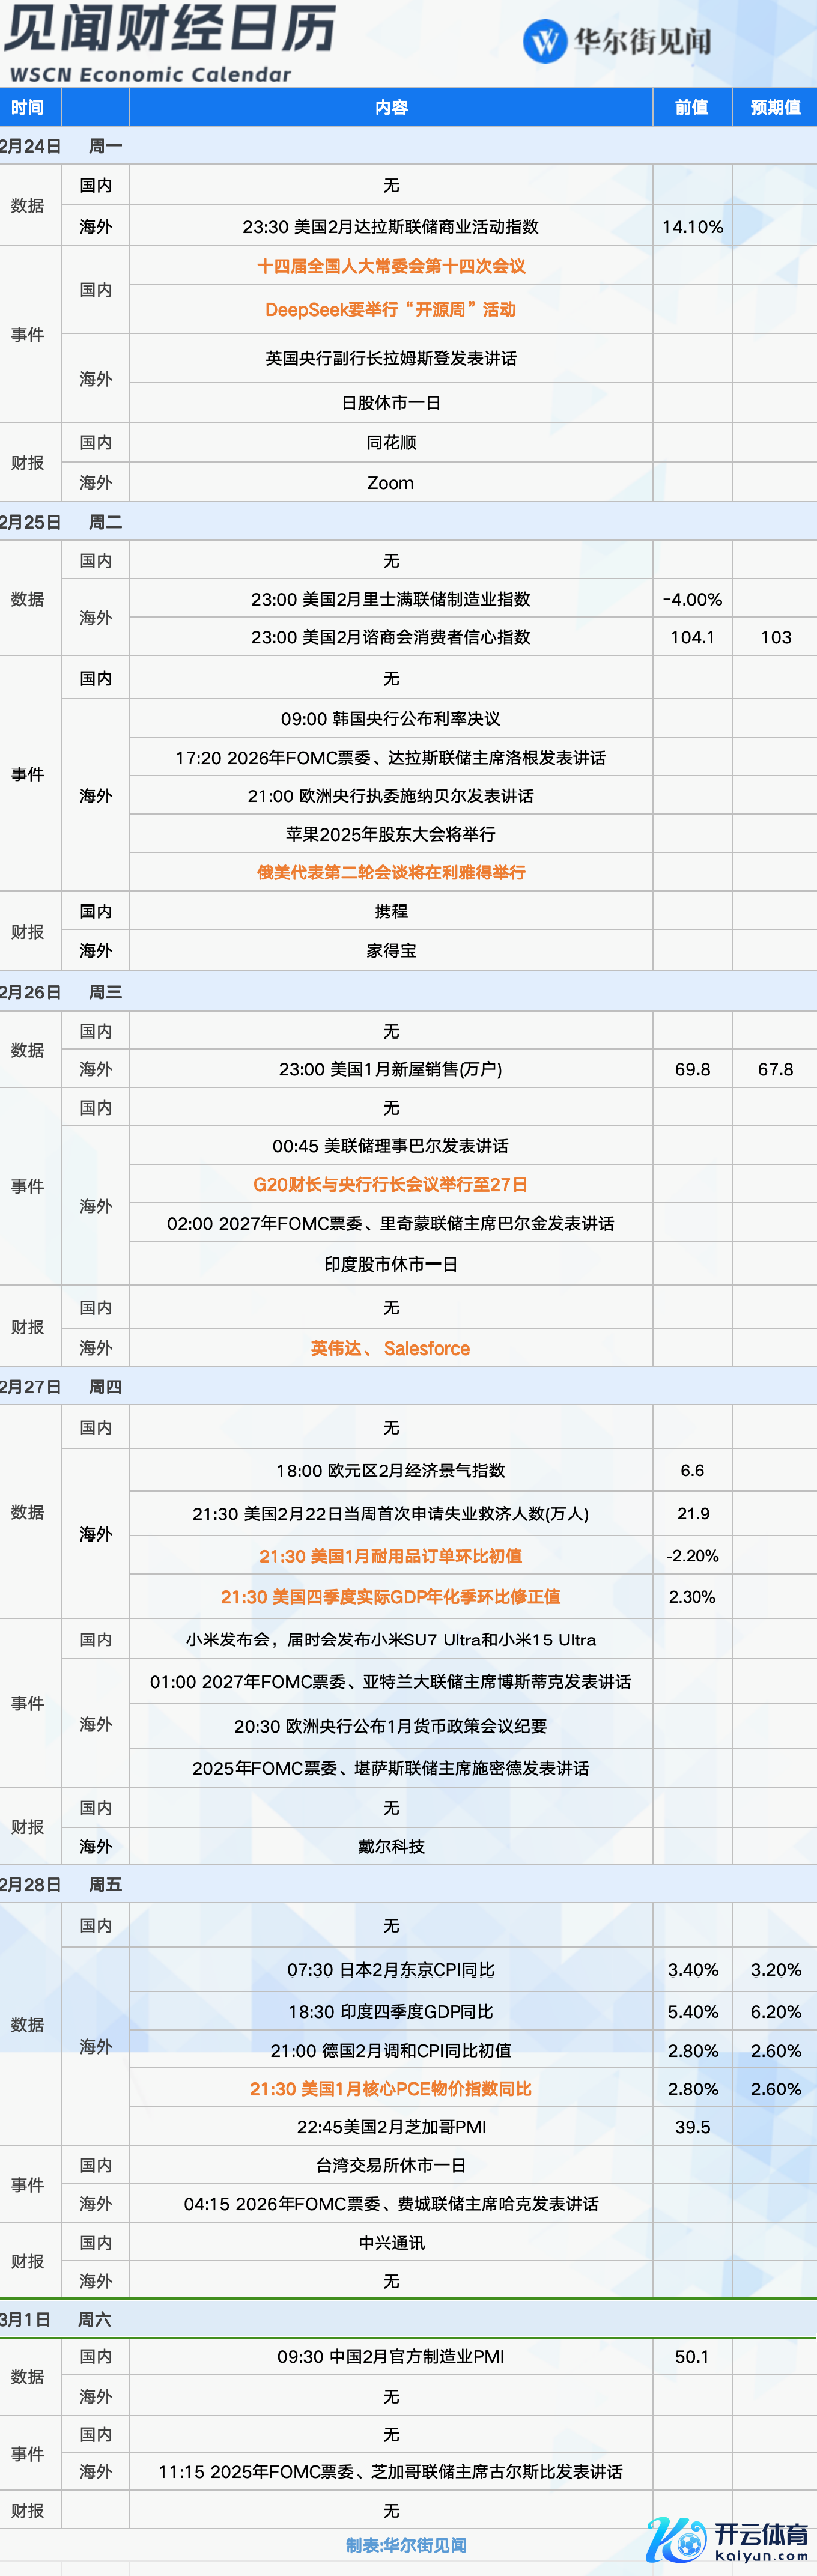Click the 美国1月耐用品订单环比初值 entry
This screenshot has width=817, height=2576.
[390, 1556]
